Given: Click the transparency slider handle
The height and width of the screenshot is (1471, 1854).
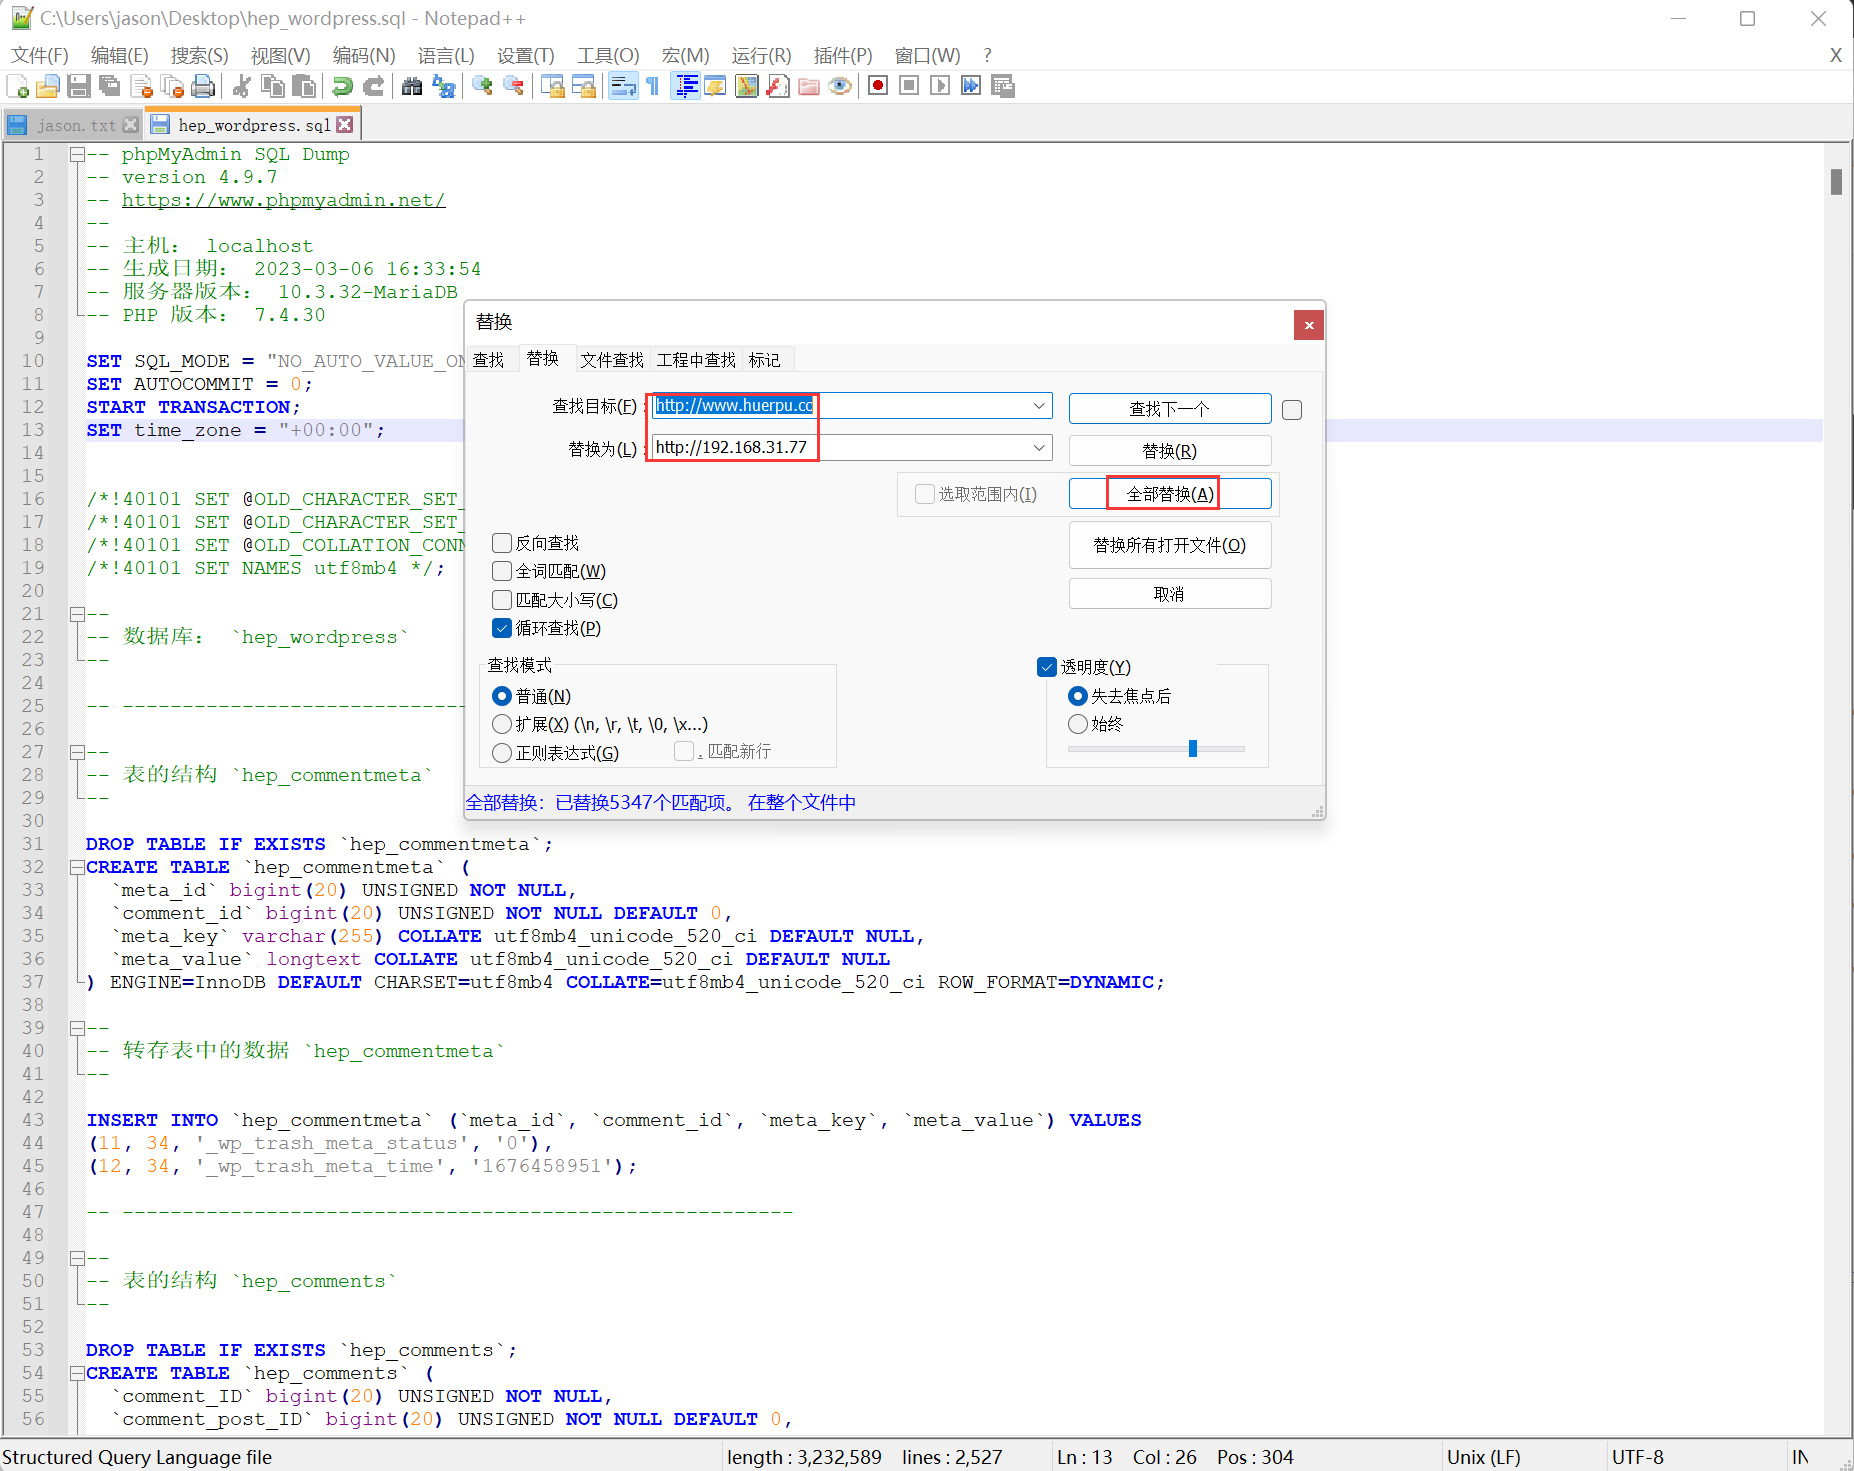Looking at the screenshot, I should [1192, 749].
